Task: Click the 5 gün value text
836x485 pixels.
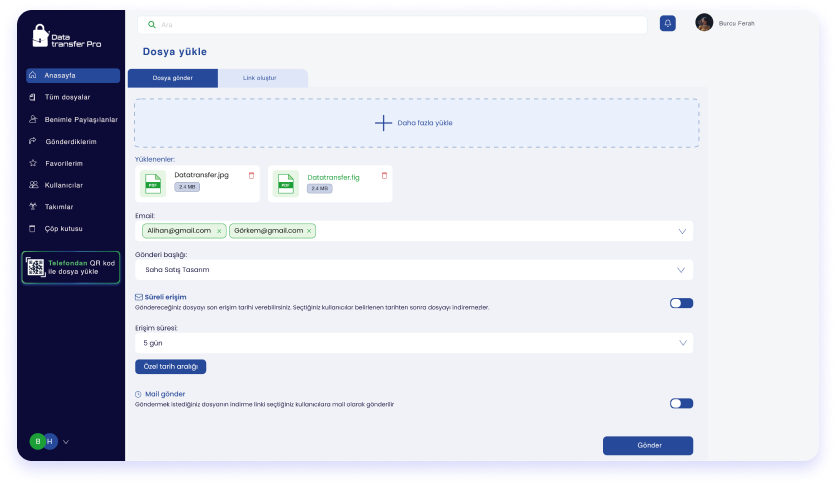Action: click(152, 343)
